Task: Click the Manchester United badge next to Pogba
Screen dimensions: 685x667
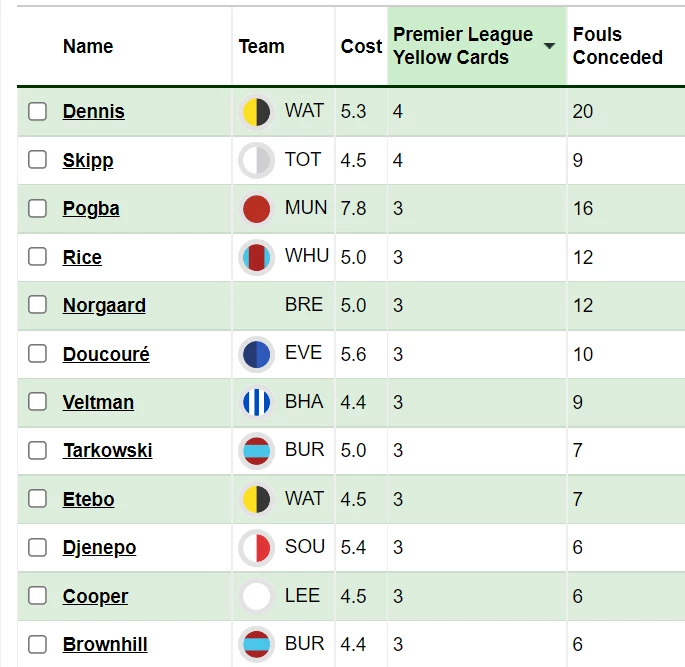Action: 256,208
